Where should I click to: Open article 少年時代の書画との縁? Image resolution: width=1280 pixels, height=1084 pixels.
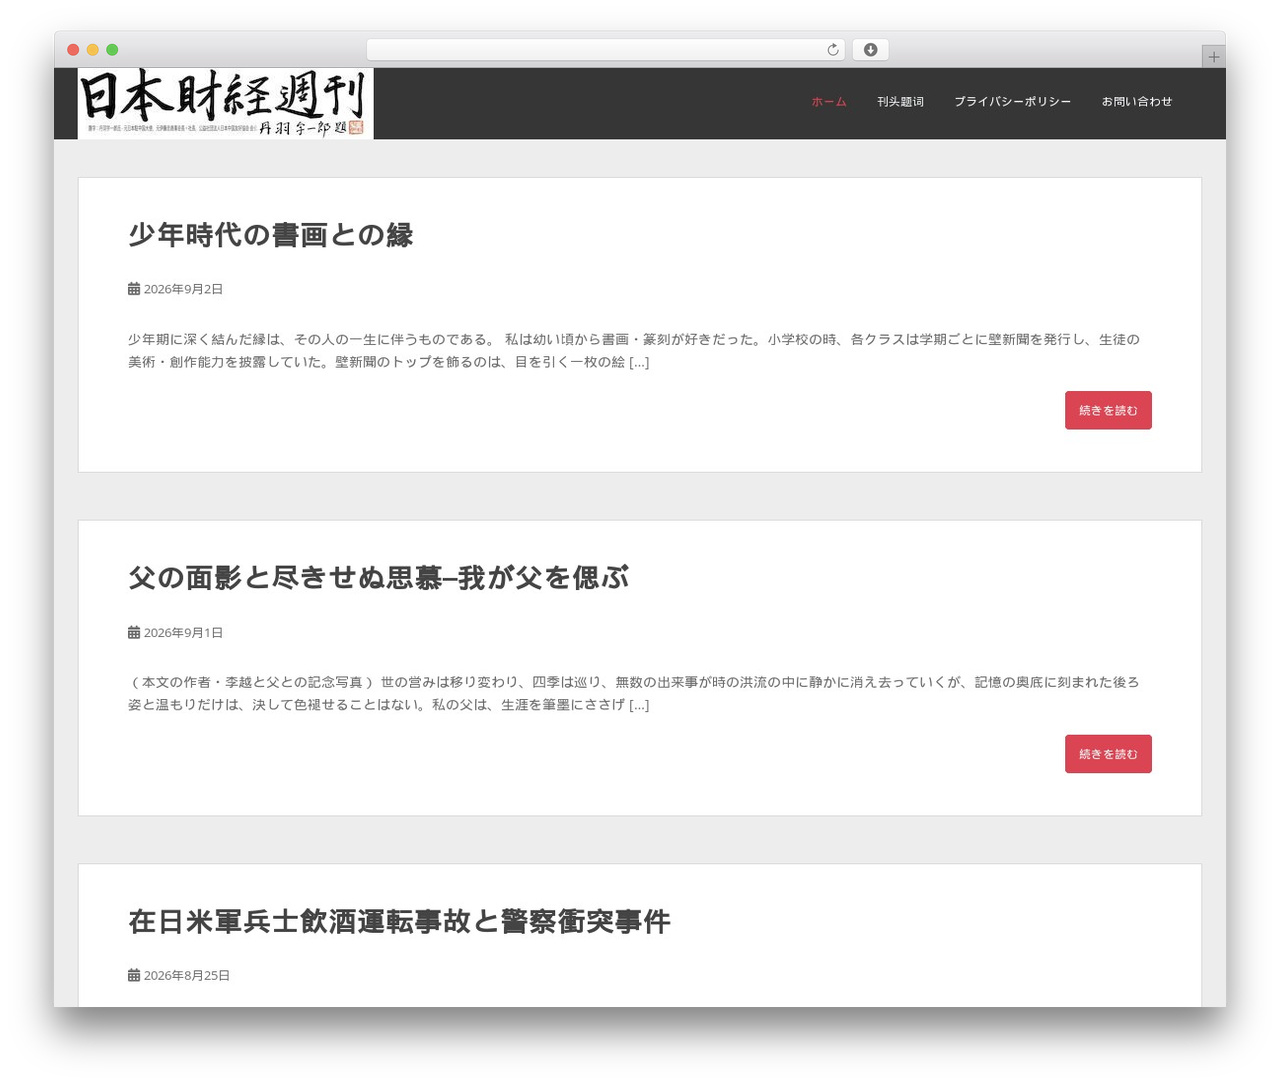[x=270, y=235]
